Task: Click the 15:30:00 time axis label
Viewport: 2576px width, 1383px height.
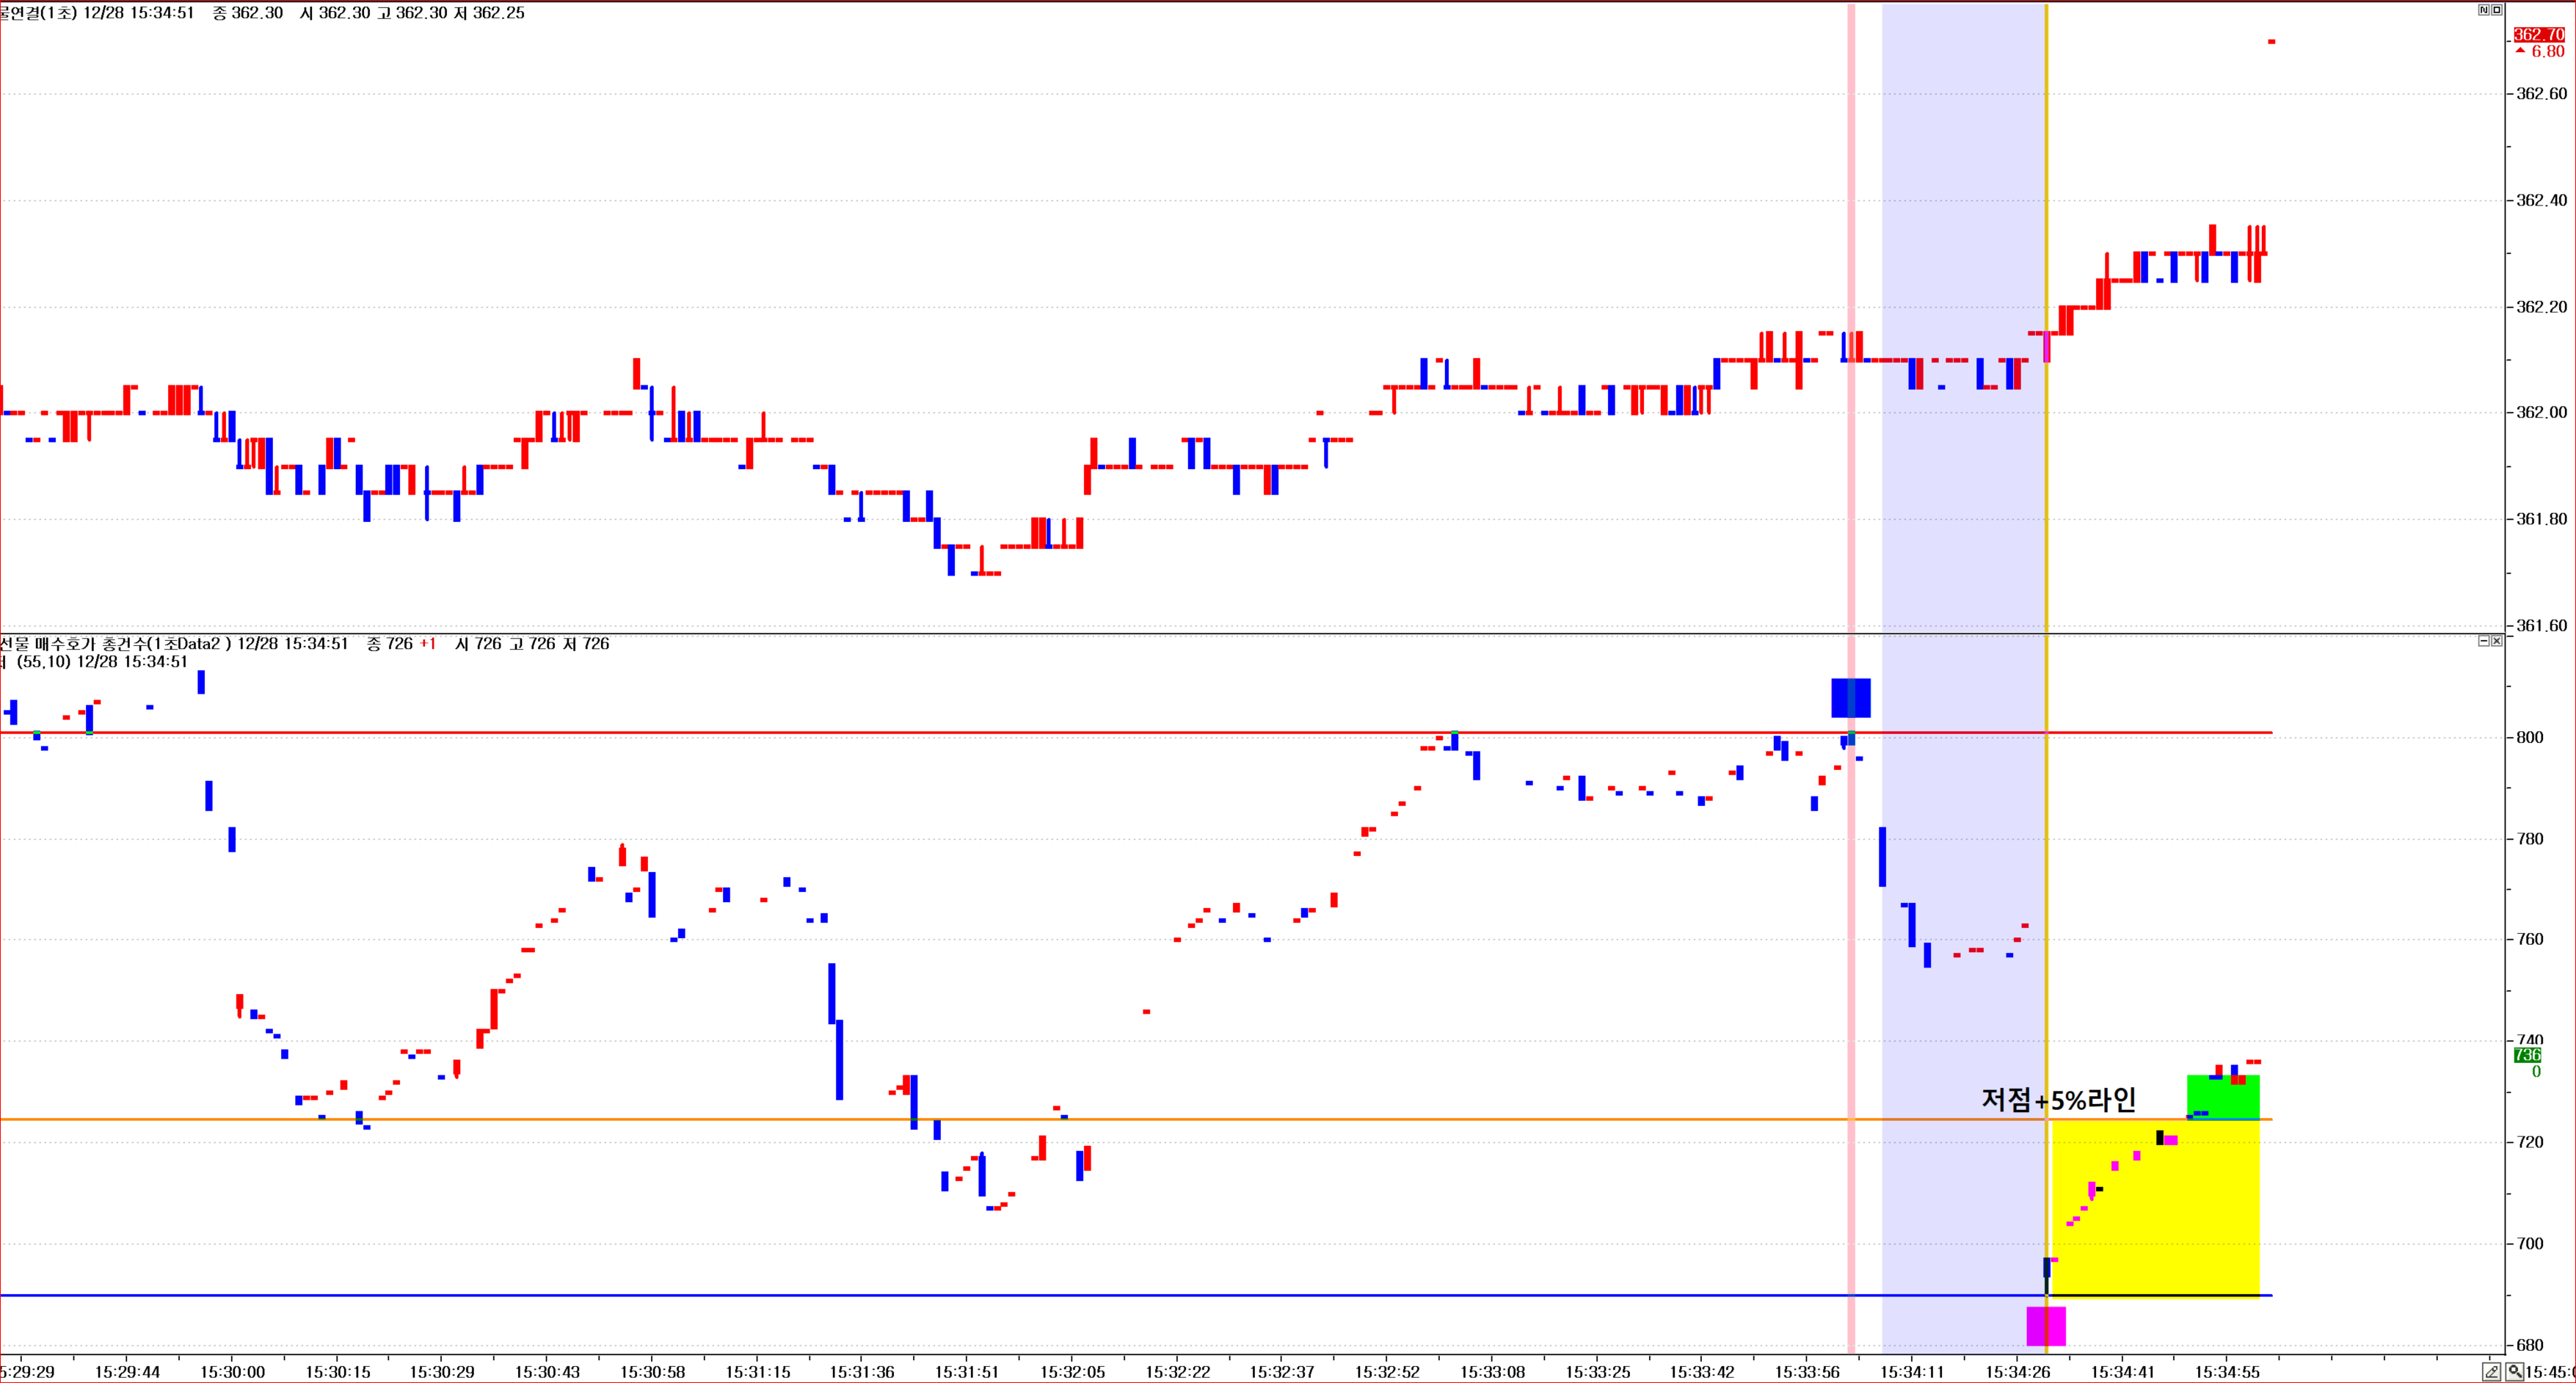Action: click(232, 1372)
